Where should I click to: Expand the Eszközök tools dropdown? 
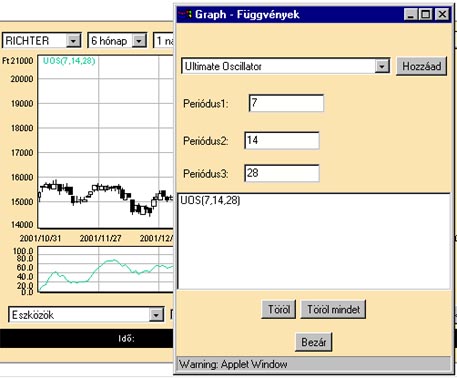(x=156, y=315)
